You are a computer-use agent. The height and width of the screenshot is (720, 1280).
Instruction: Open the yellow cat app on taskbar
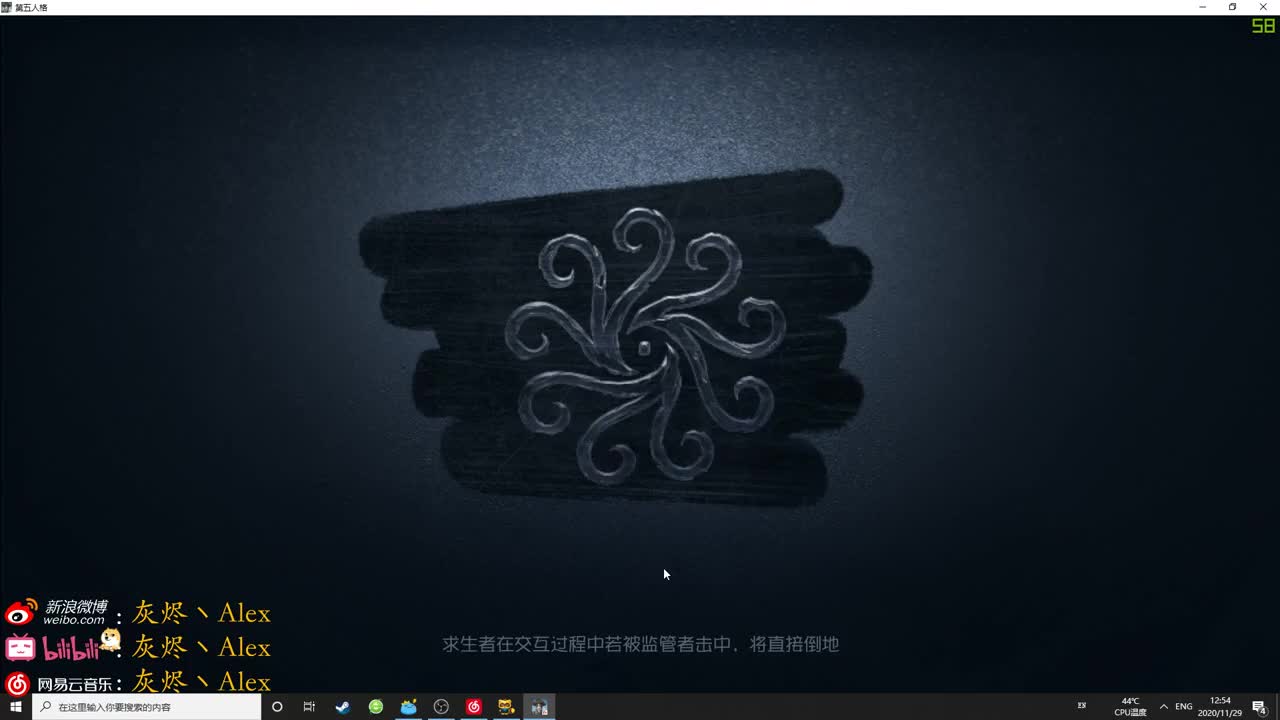coord(506,707)
